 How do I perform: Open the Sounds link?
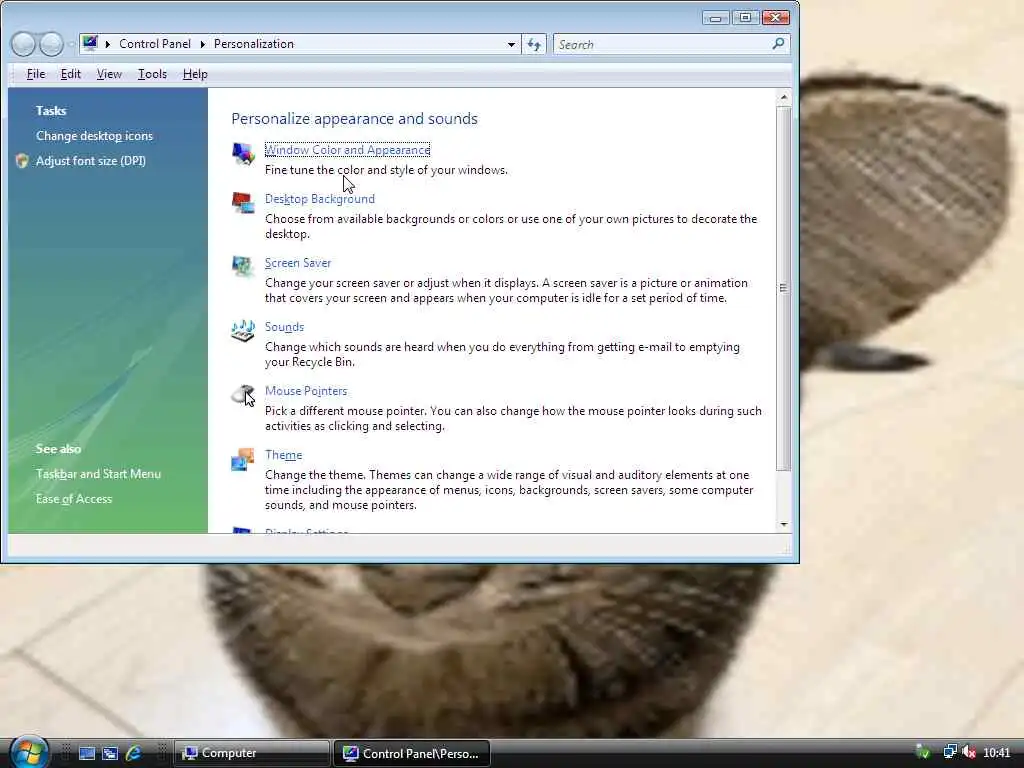(x=284, y=327)
